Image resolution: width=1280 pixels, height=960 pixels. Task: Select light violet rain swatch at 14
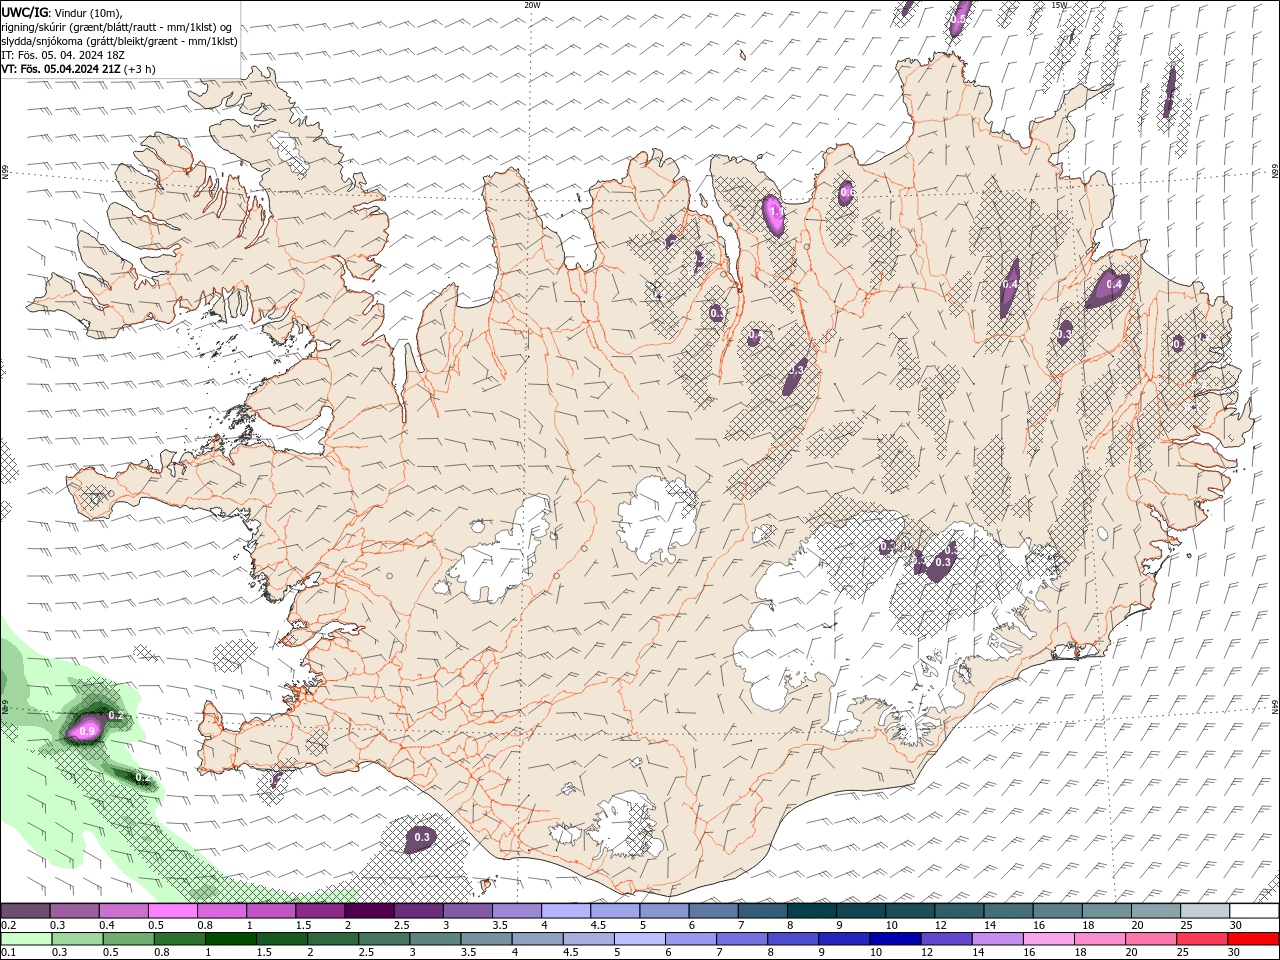[x=996, y=938]
